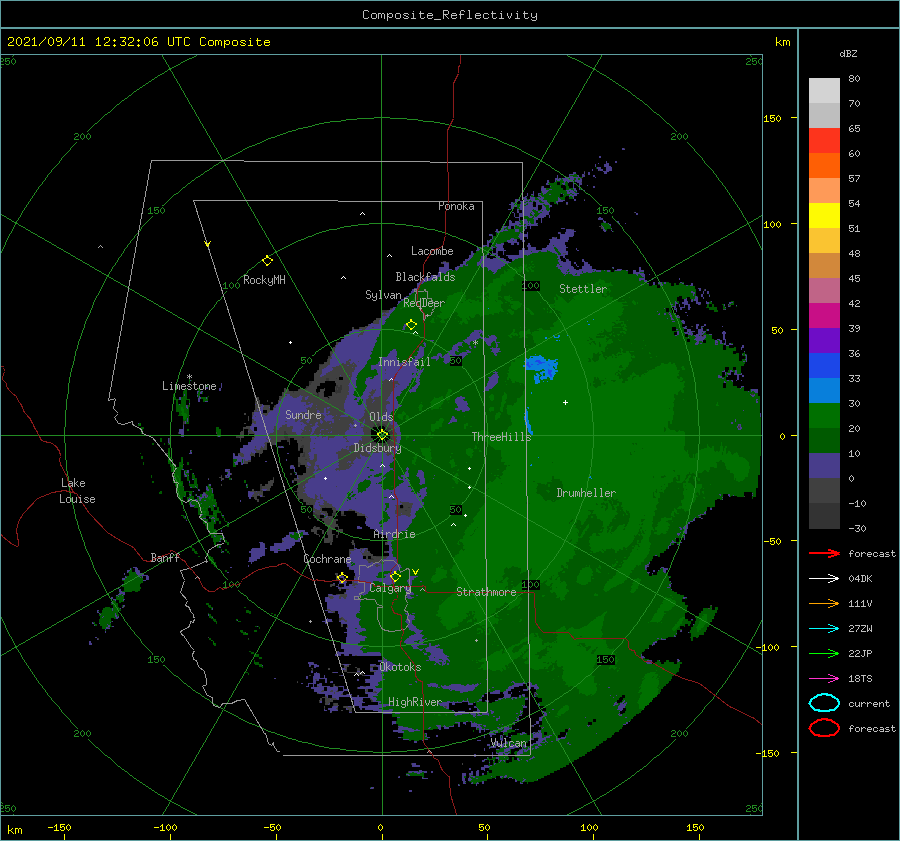Screen dimensions: 900x841
Task: Click the Lake Louise label
Action: pos(77,491)
